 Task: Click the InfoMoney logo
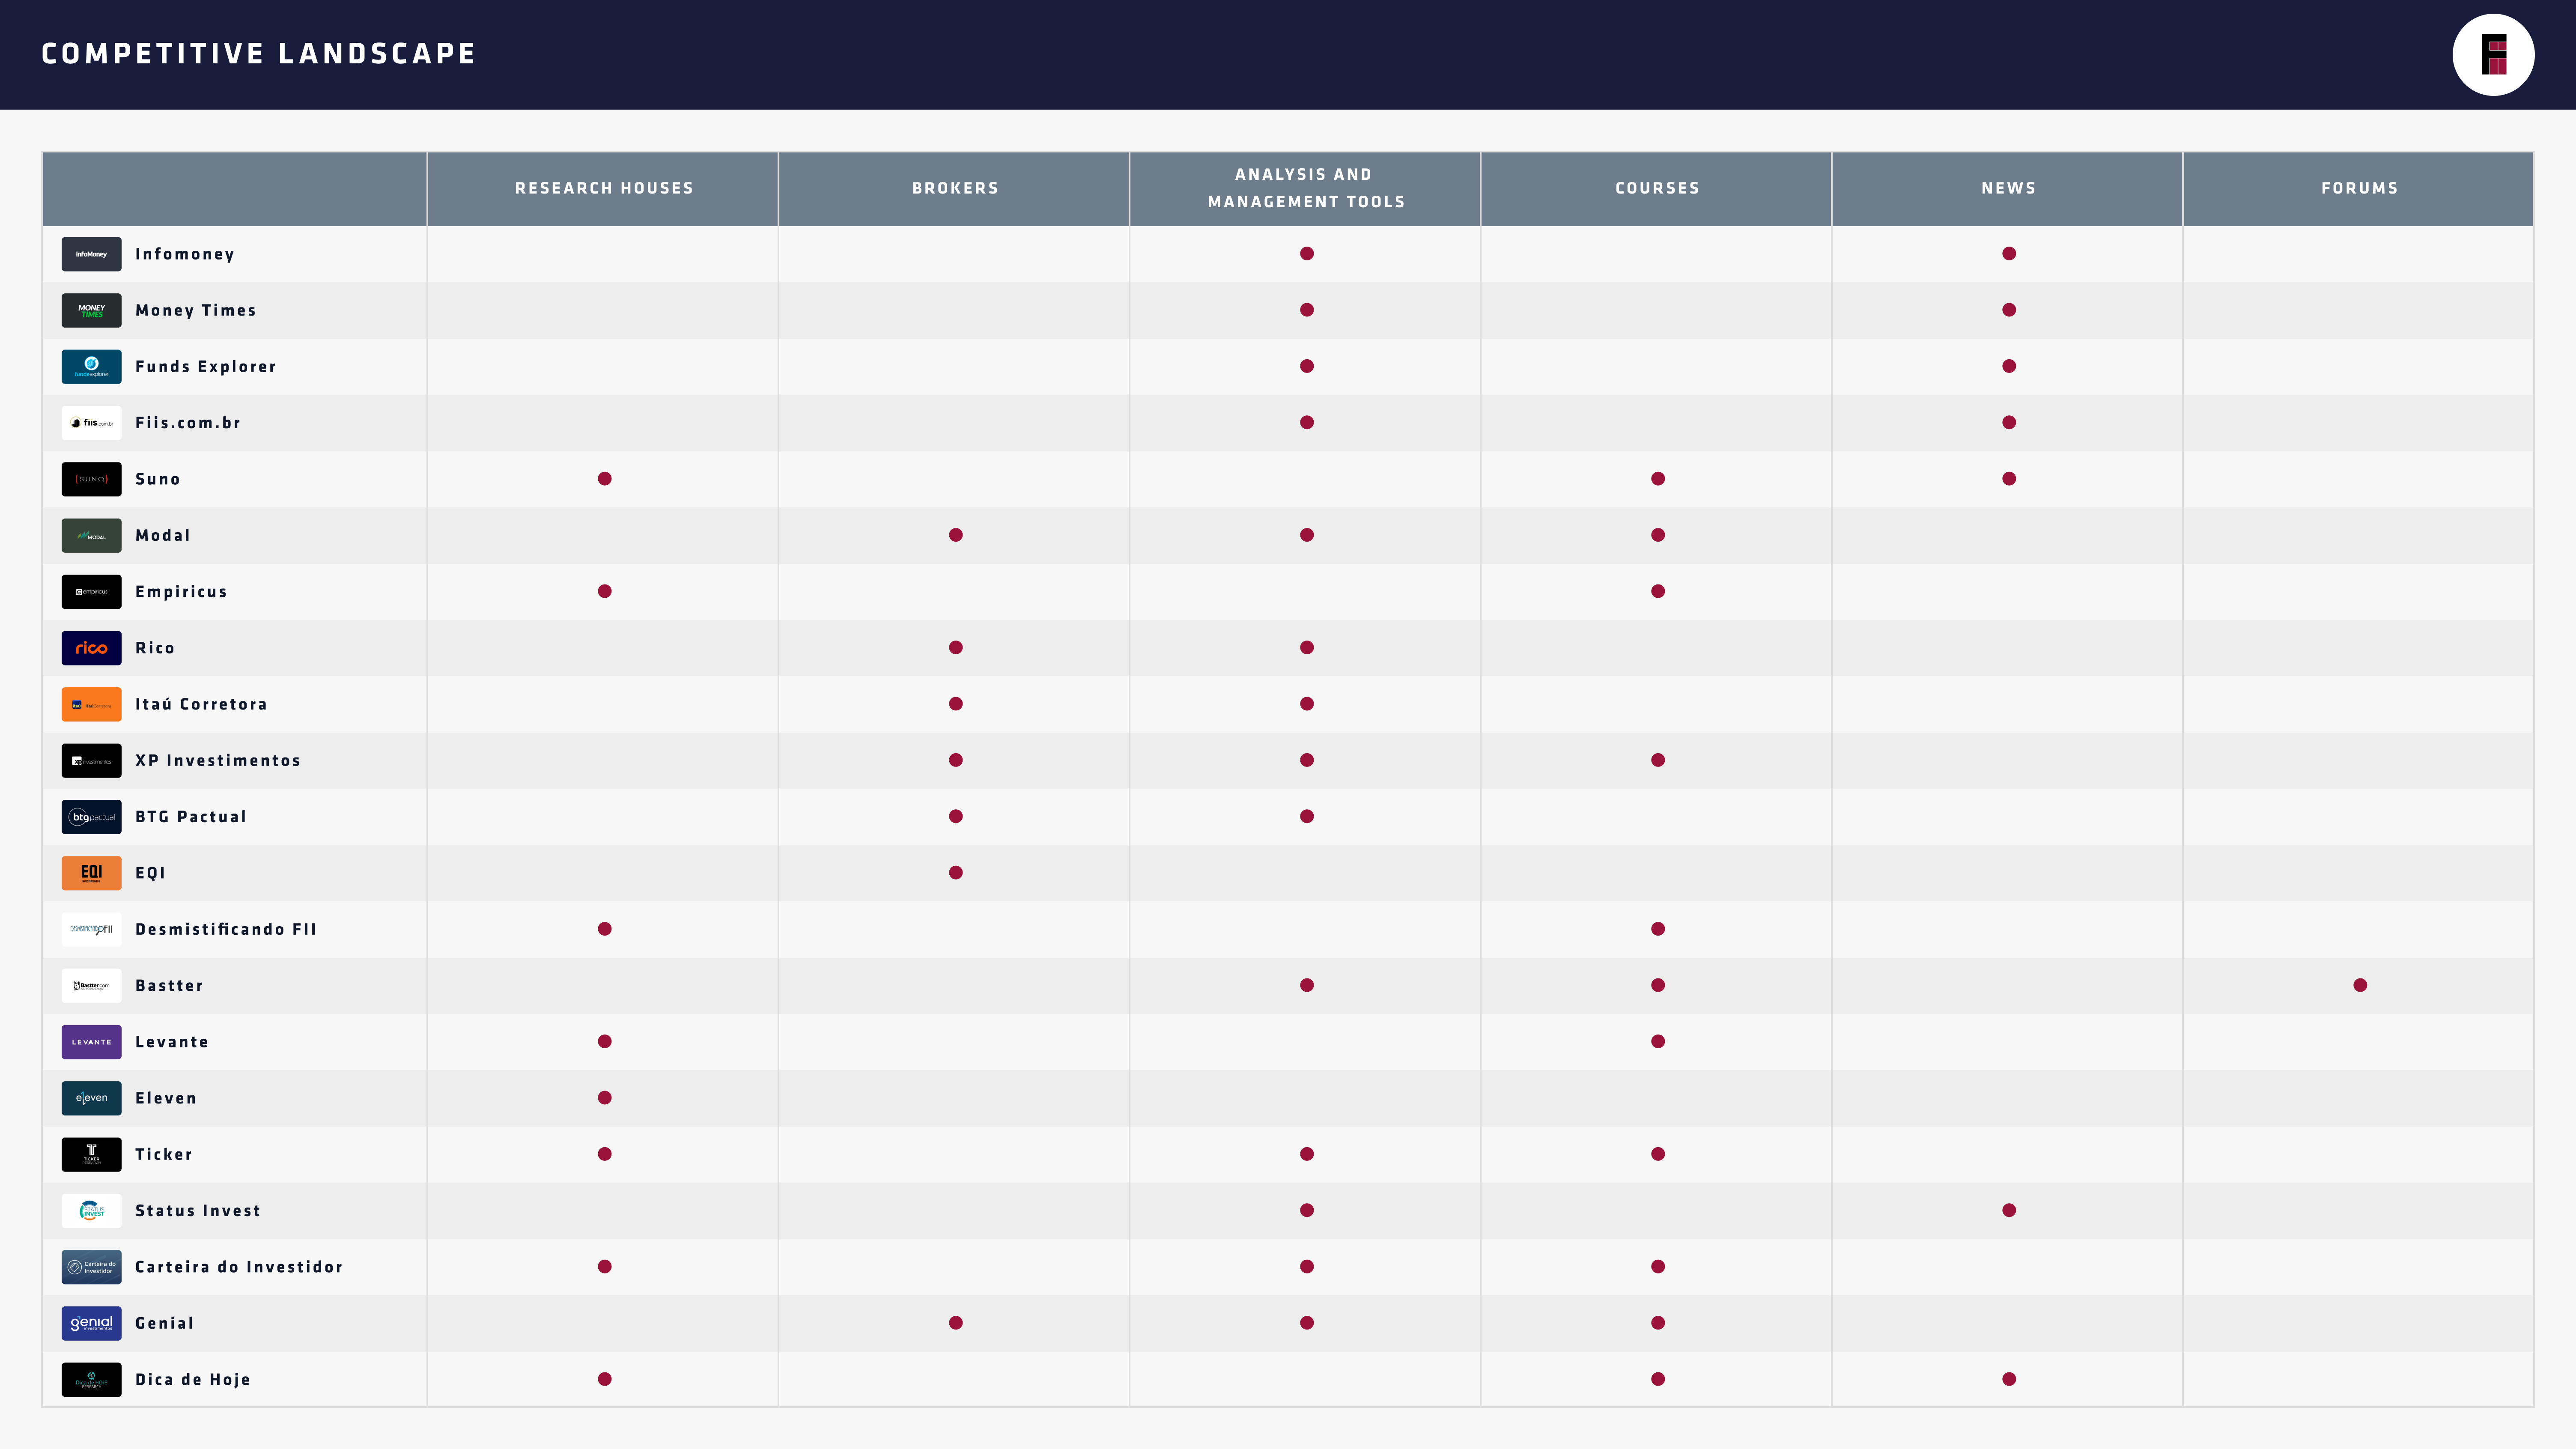pos(91,254)
